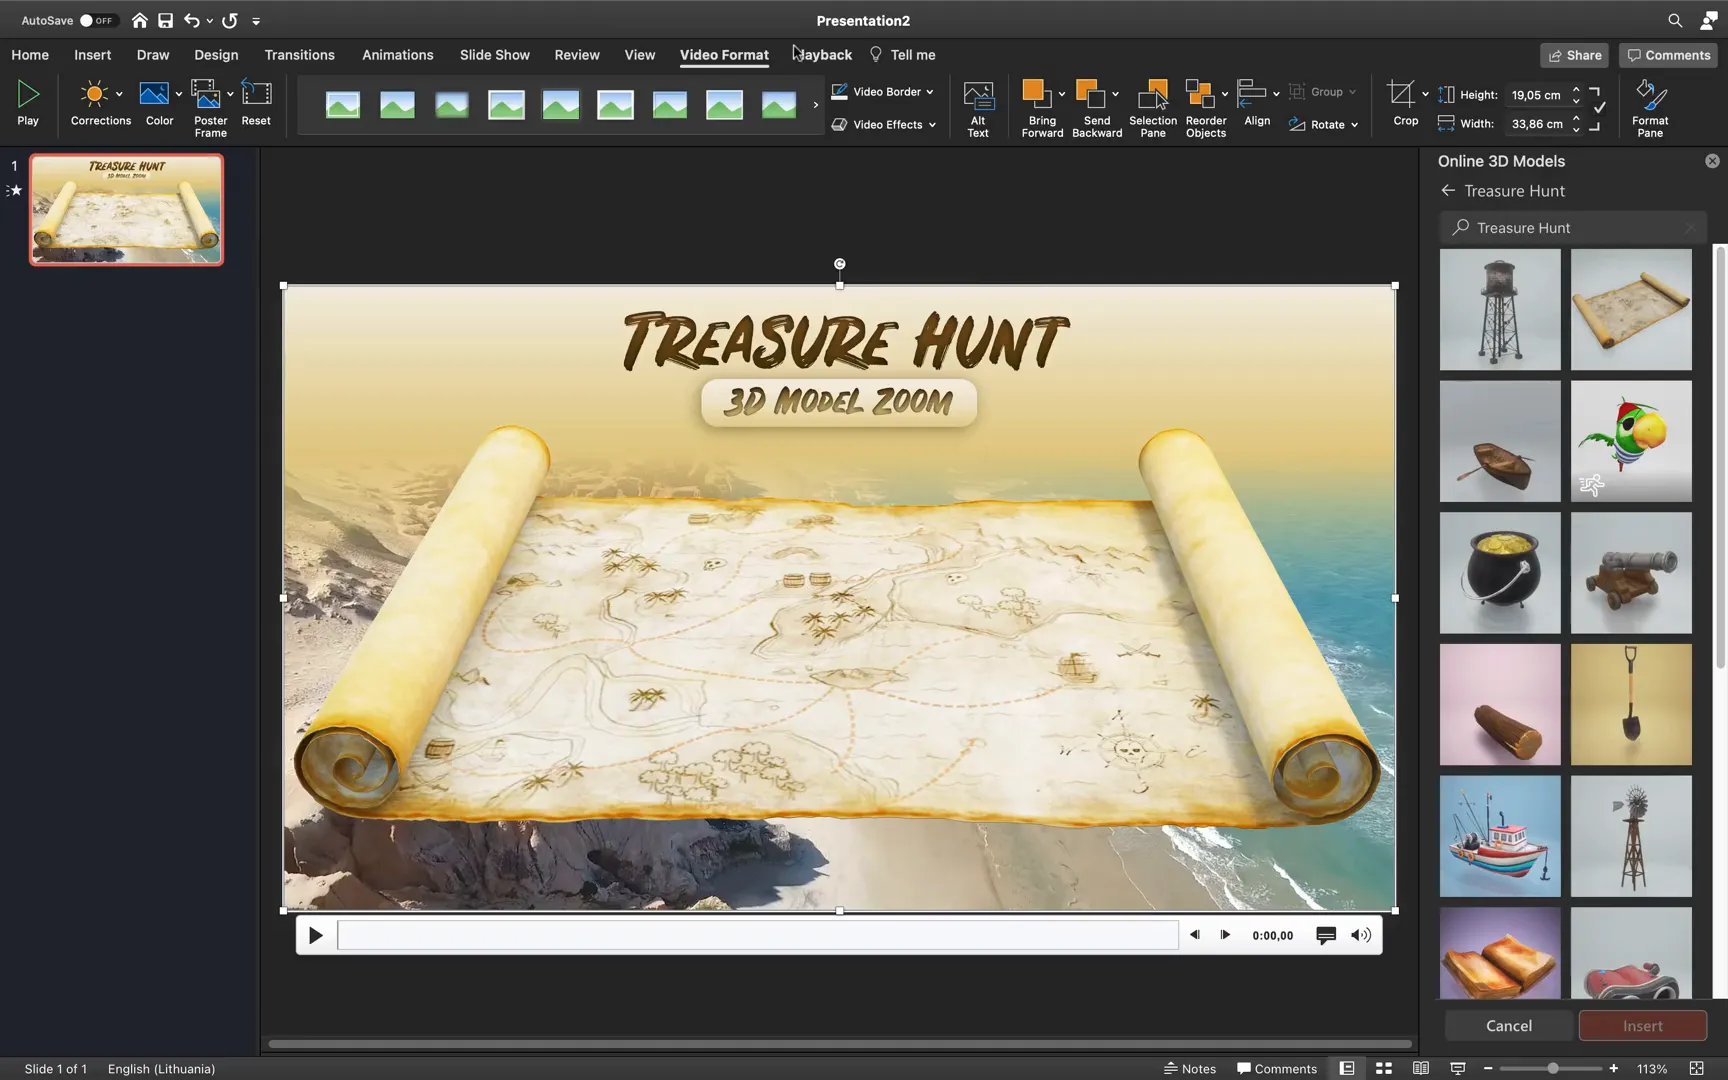This screenshot has height=1080, width=1728.
Task: Click the Redo icon in title bar
Action: click(x=230, y=20)
